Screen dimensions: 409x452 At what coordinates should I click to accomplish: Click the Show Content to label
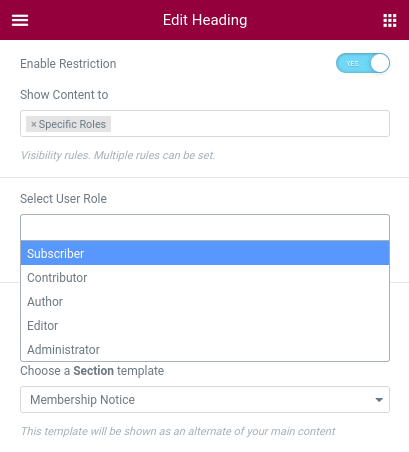tap(64, 95)
